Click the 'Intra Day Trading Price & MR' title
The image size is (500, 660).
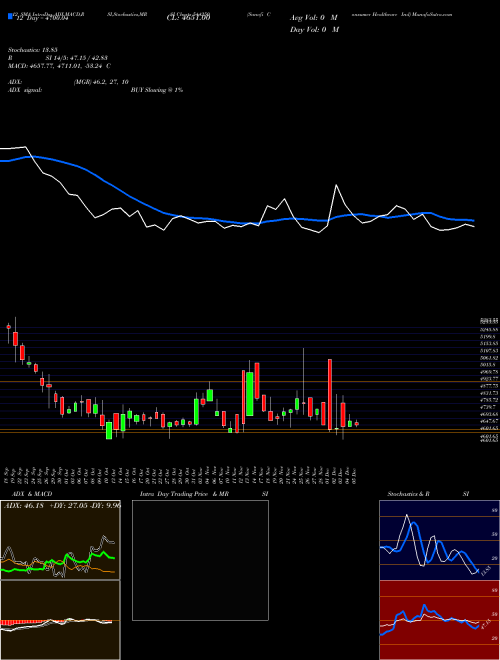coord(184,494)
